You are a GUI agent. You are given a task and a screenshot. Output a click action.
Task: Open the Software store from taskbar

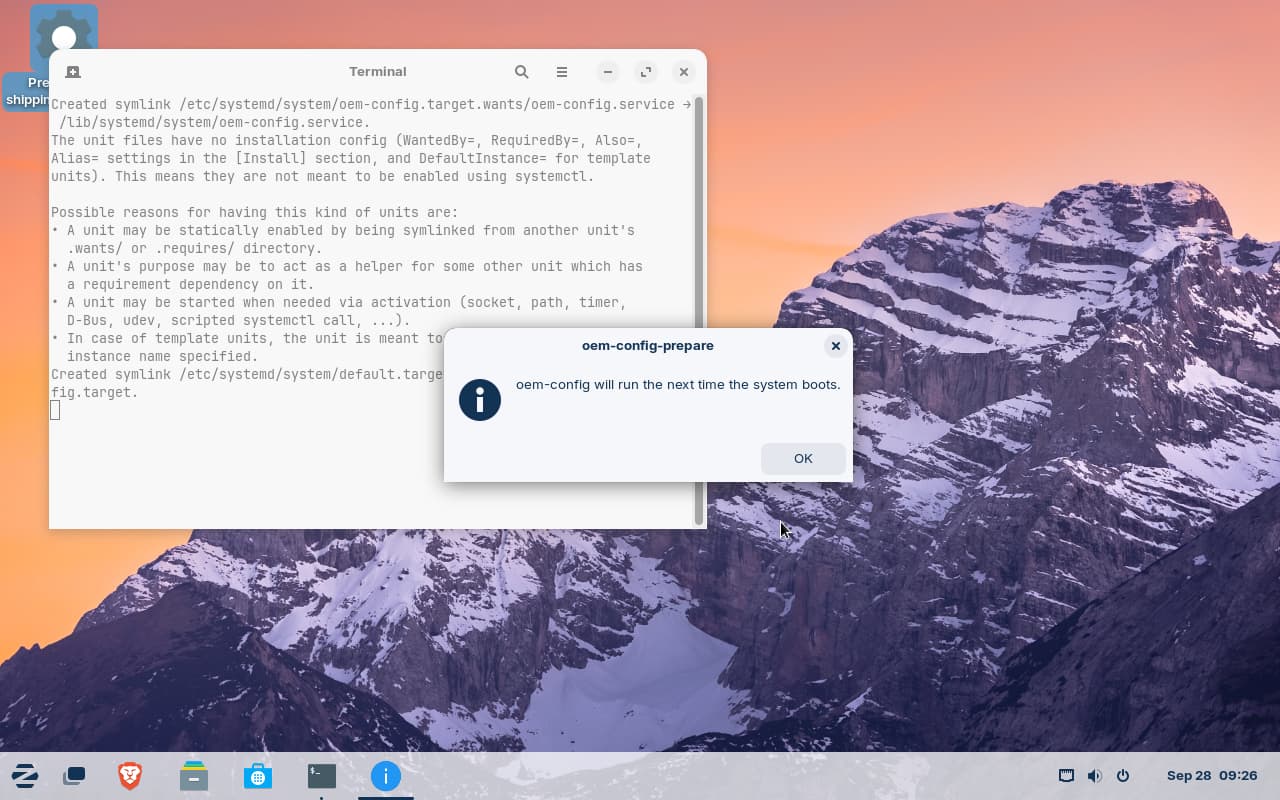(258, 776)
